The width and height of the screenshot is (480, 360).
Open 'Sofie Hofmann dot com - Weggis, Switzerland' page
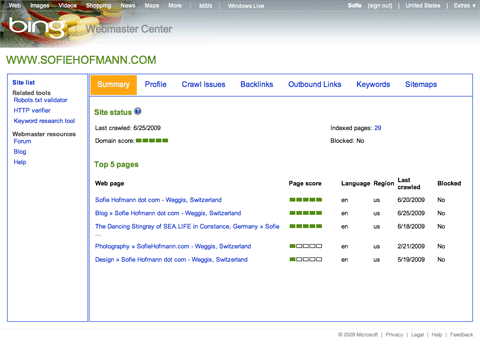pos(158,200)
